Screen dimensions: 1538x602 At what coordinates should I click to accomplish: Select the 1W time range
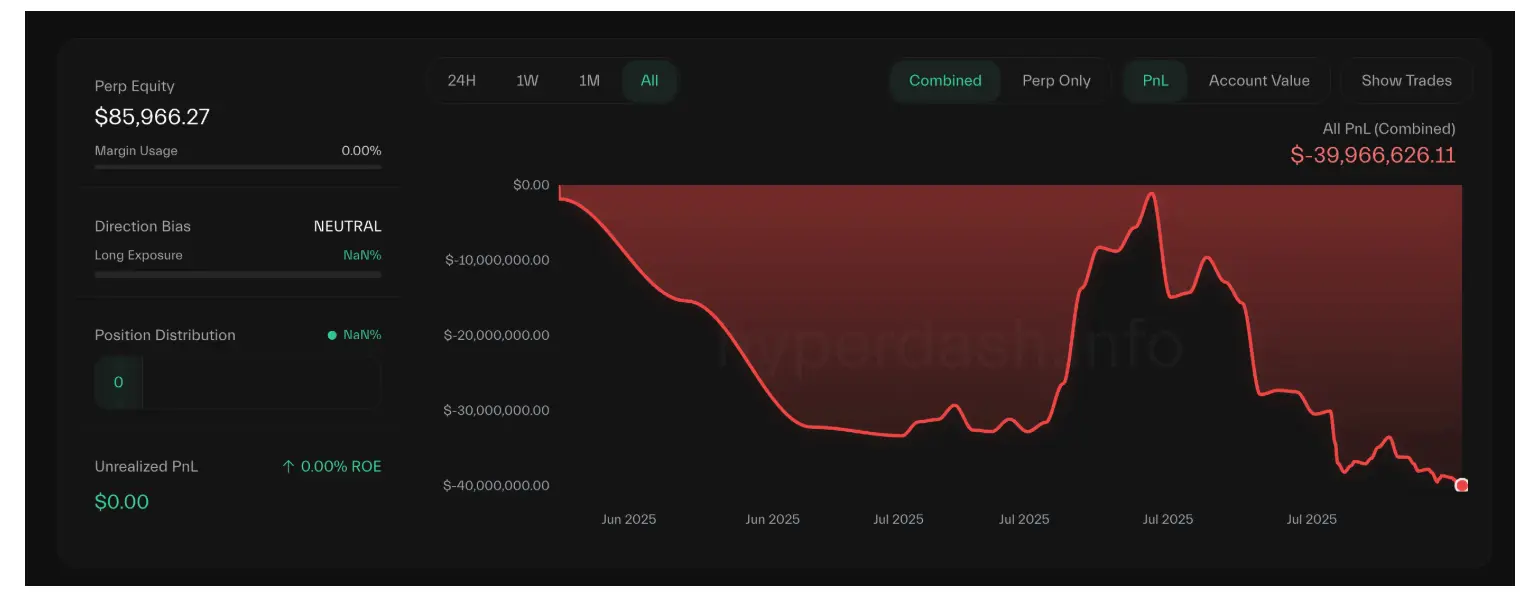pyautogui.click(x=527, y=81)
